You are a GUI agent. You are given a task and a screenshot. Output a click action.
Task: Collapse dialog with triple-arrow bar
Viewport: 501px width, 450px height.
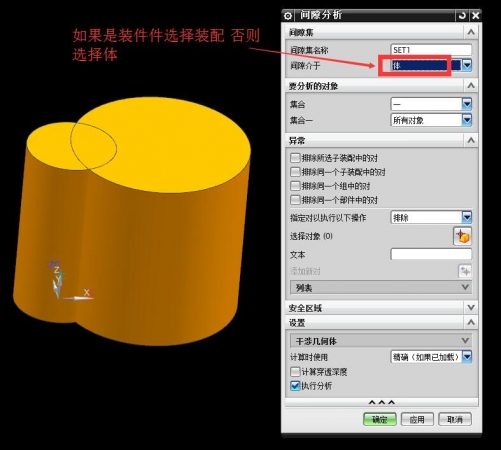pos(382,402)
